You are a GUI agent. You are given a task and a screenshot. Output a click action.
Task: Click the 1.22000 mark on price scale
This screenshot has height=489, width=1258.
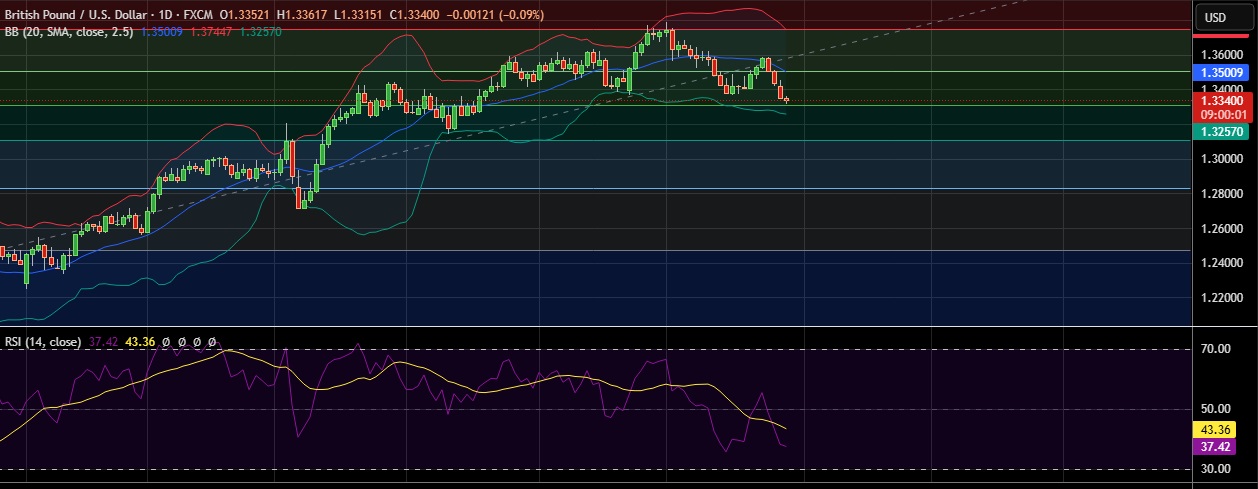click(1222, 298)
